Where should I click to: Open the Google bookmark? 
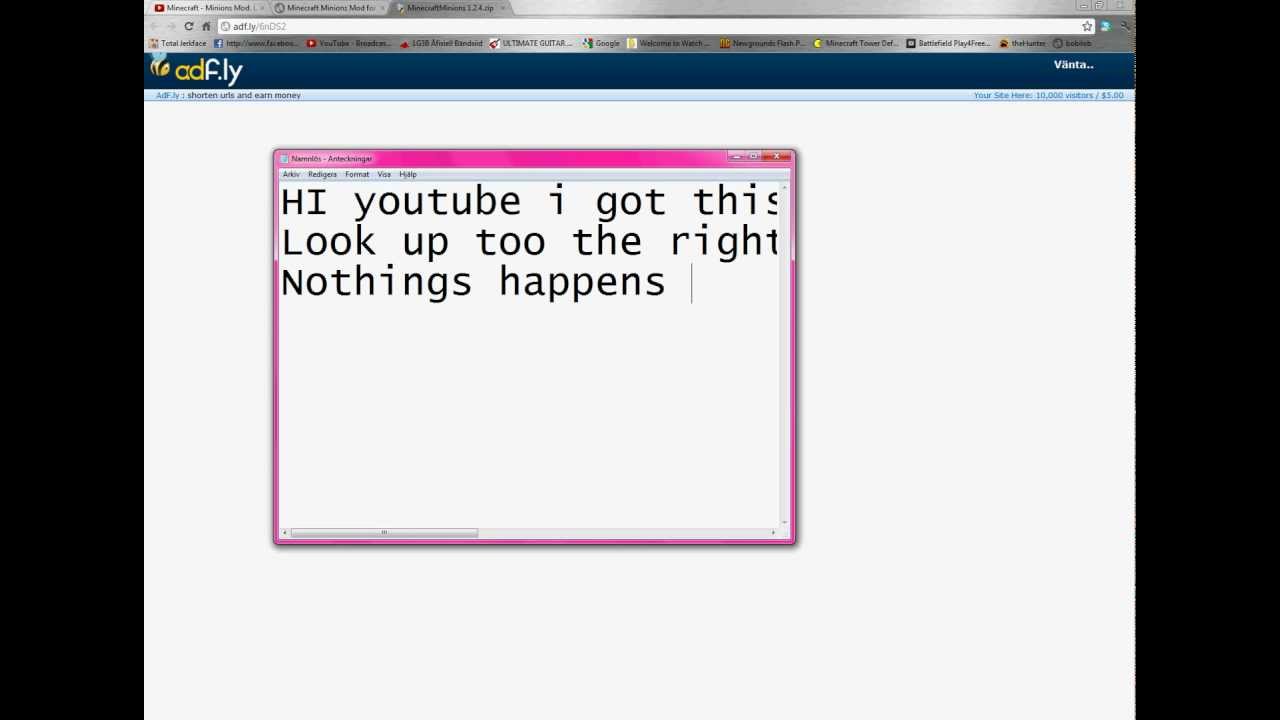601,43
